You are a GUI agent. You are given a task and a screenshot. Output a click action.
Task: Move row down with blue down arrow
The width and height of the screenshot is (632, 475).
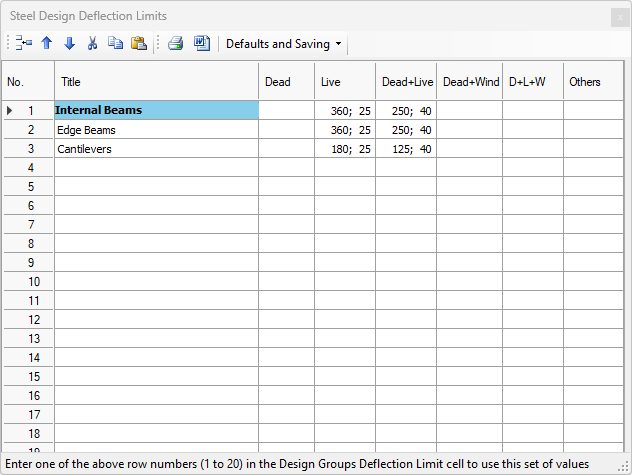click(x=69, y=44)
